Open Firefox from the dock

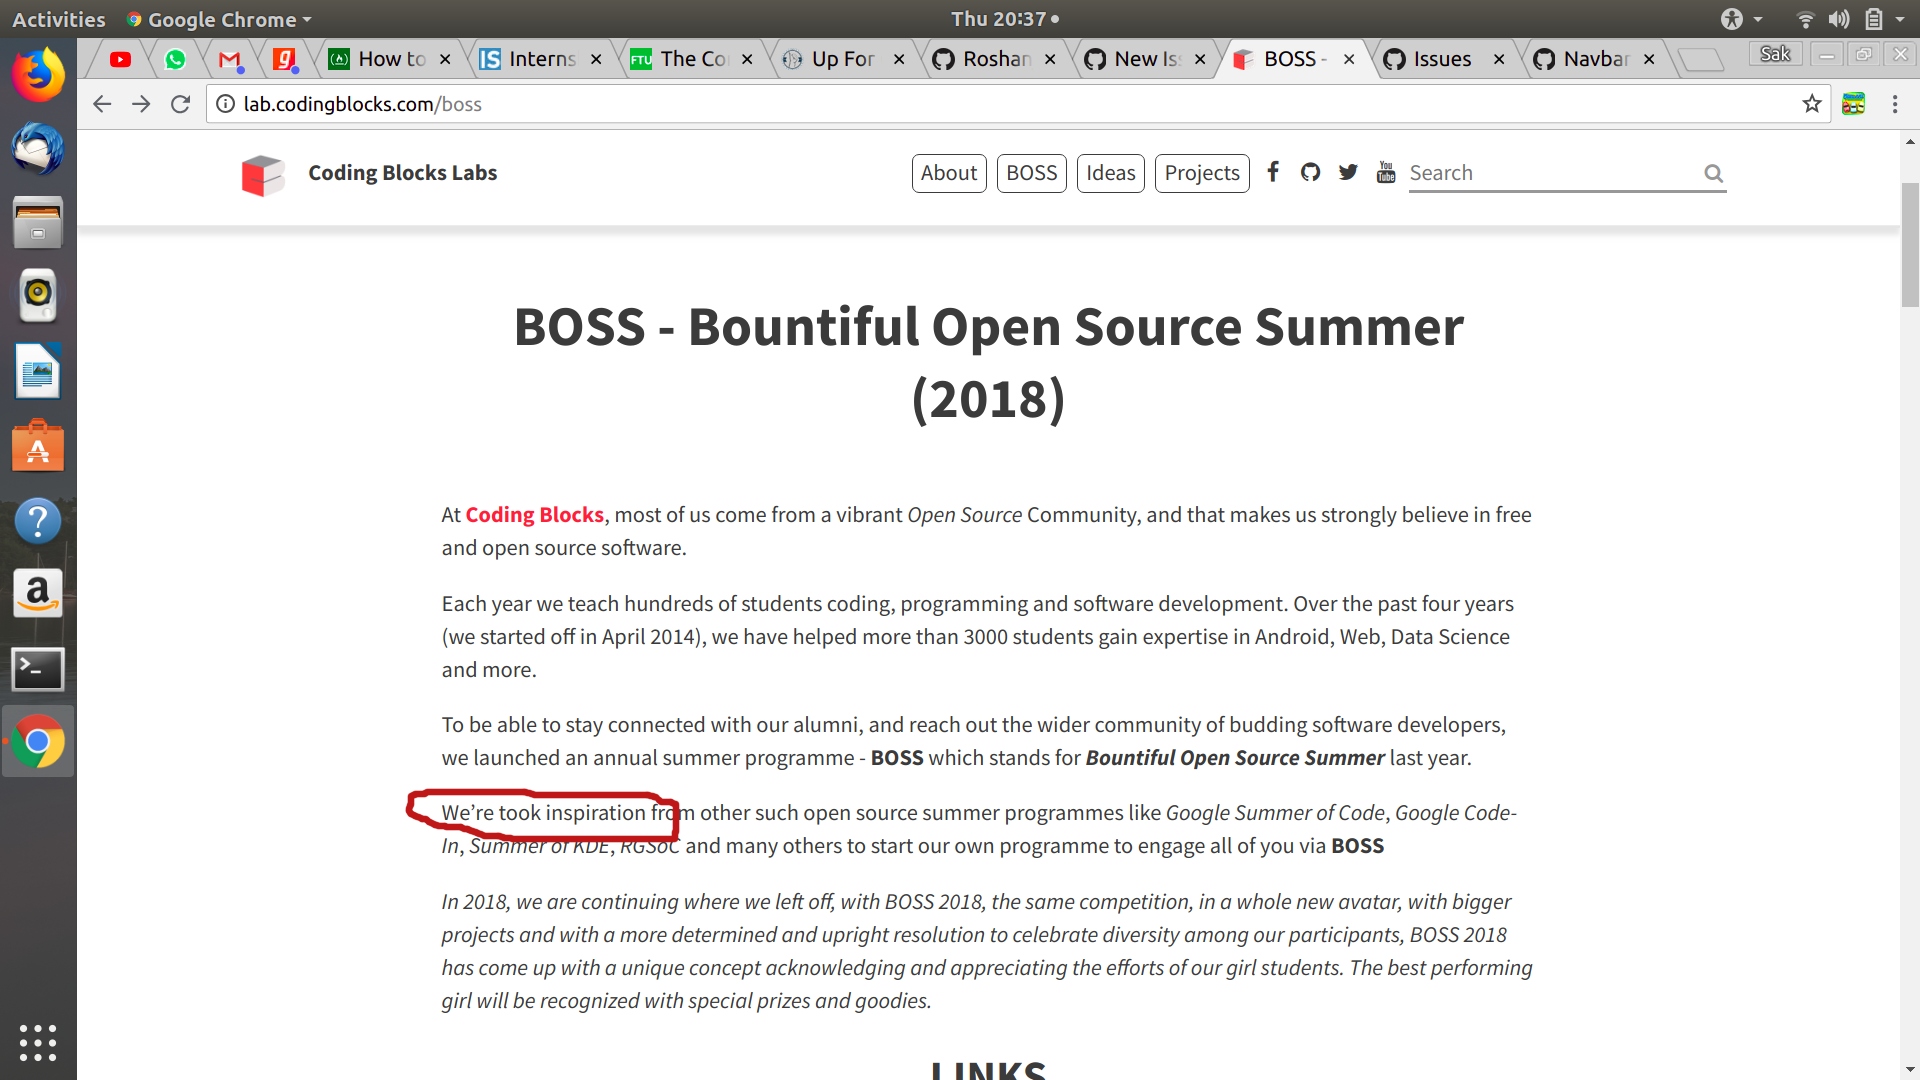tap(38, 75)
